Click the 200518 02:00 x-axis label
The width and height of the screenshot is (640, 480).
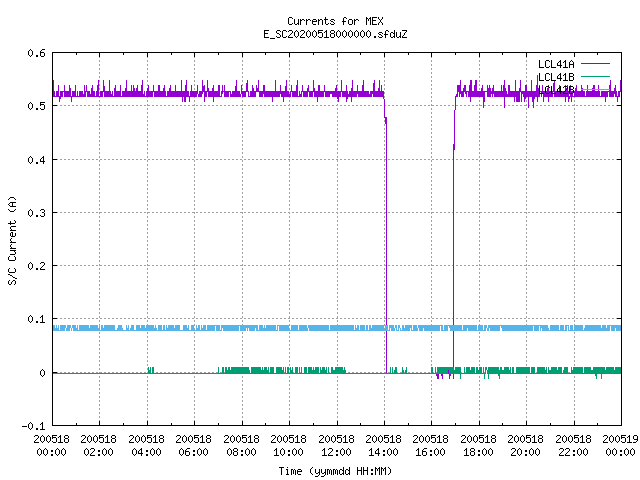98,446
